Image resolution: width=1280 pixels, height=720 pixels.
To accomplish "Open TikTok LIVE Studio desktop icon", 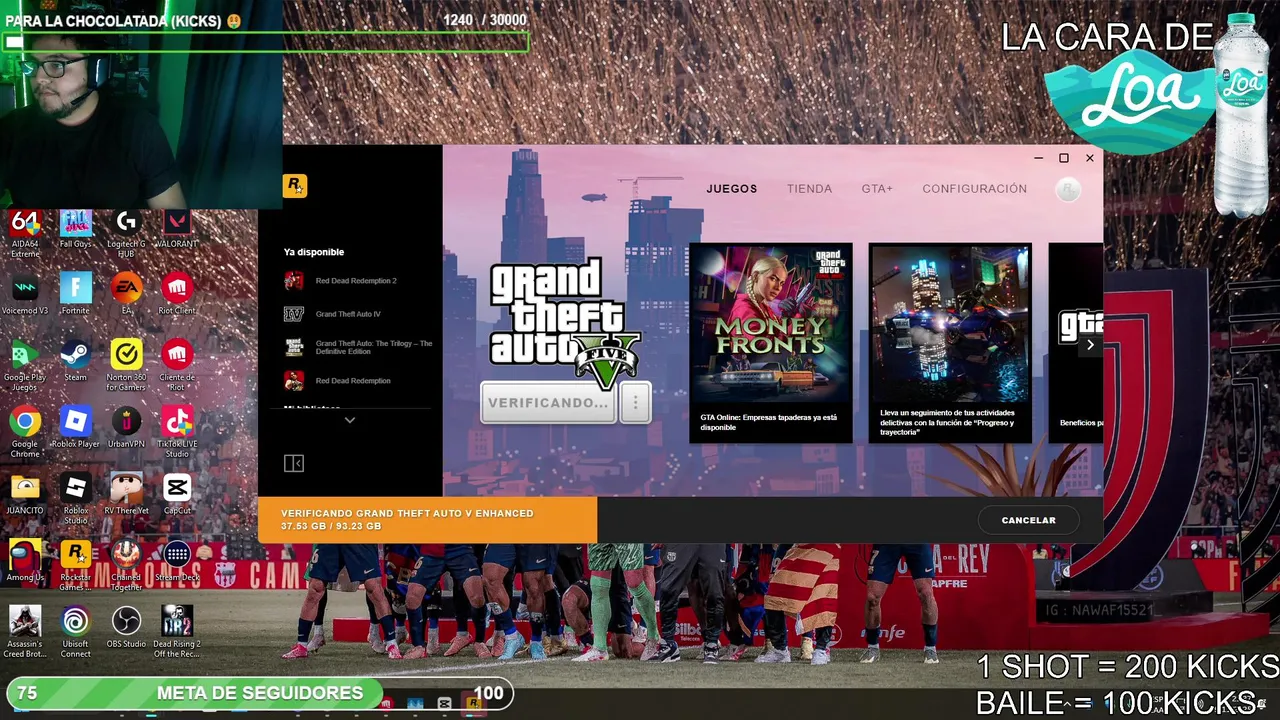I will tap(177, 433).
